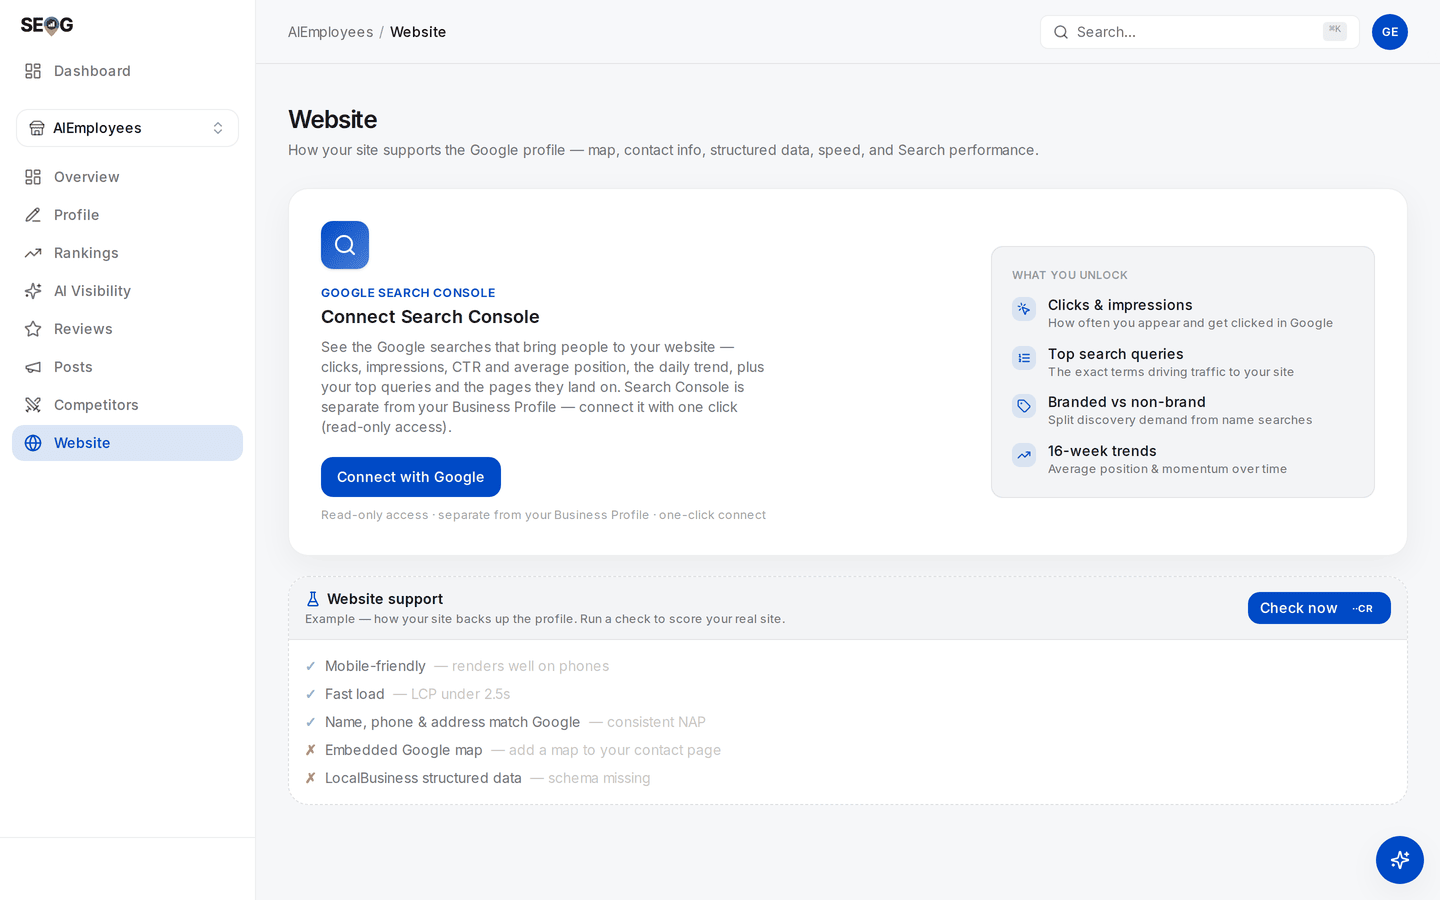Image resolution: width=1440 pixels, height=900 pixels.
Task: Click the storefront icon beside AIEmployees
Action: (x=37, y=128)
